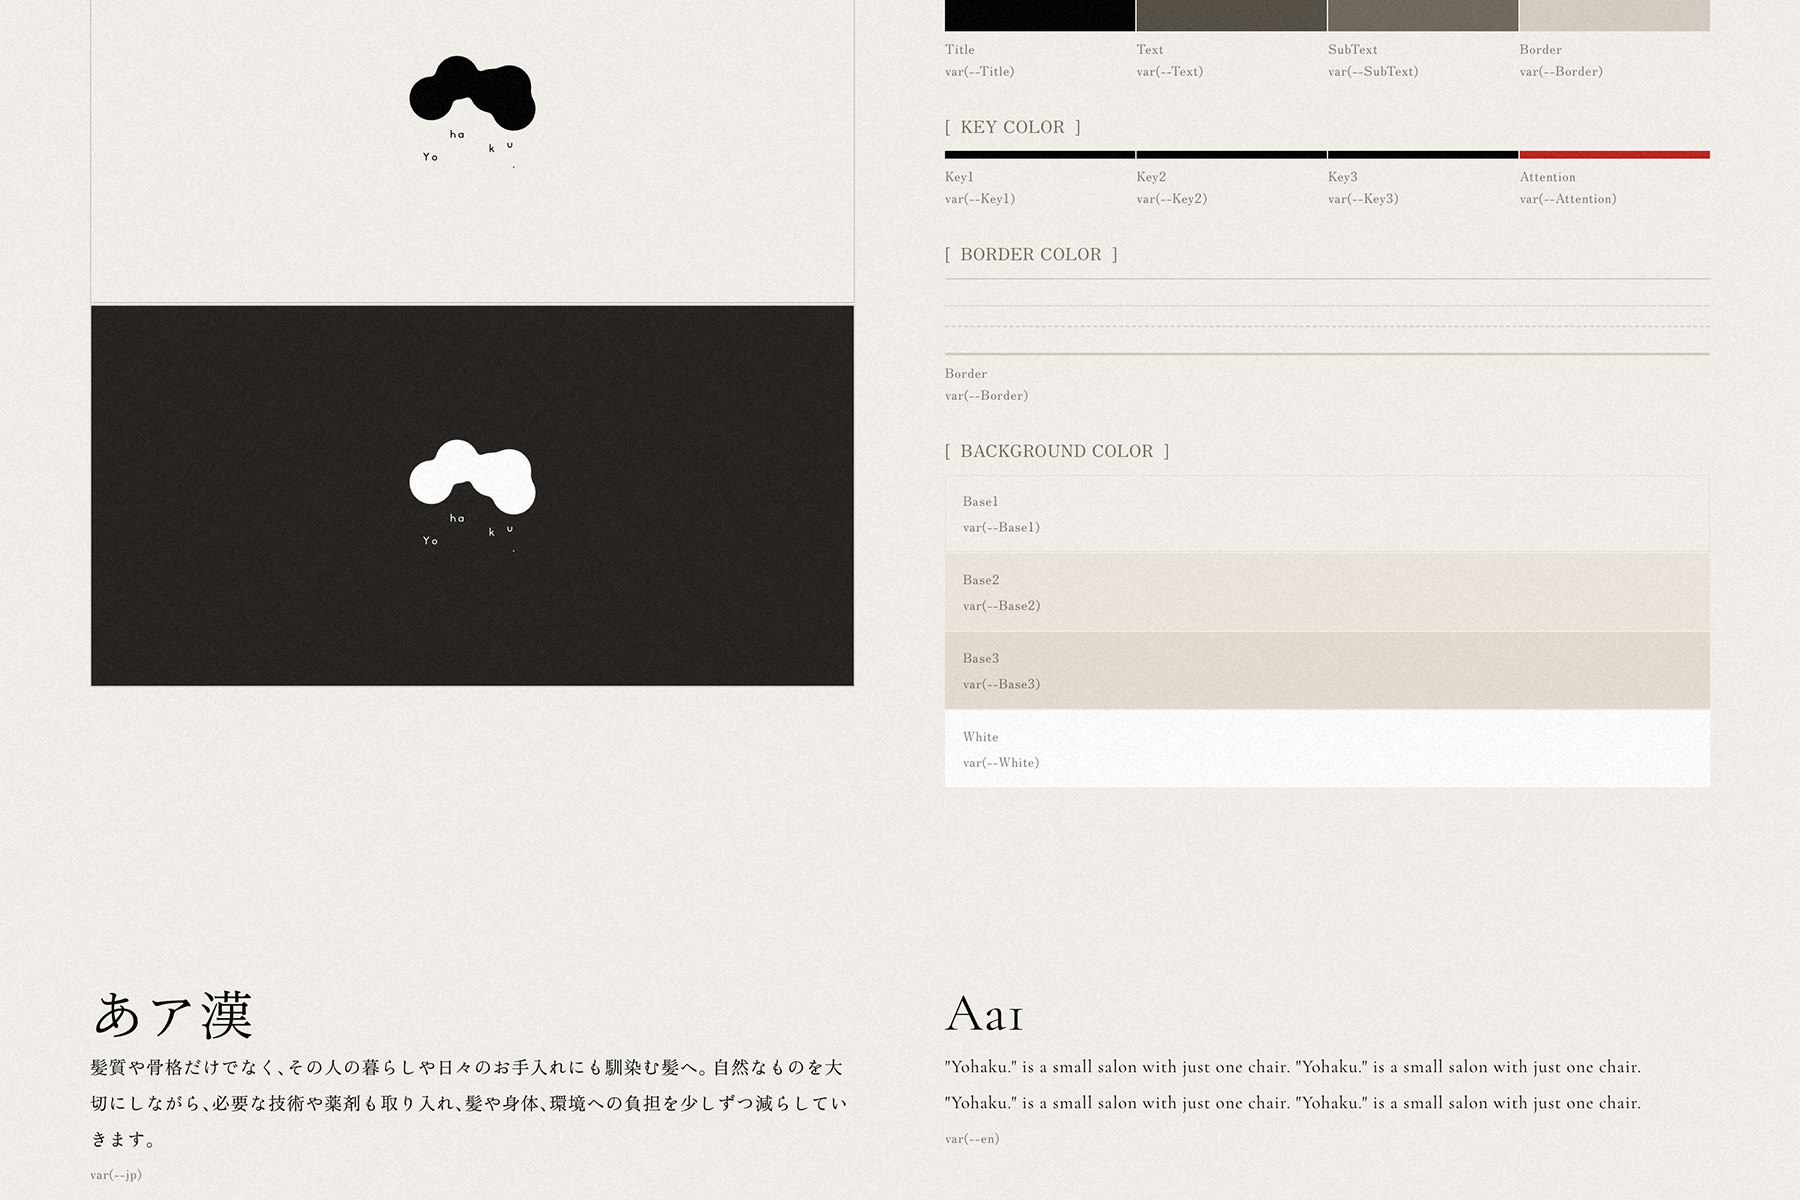Image resolution: width=1800 pixels, height=1200 pixels.
Task: Click the English sample heading Aa1
Action: coord(984,1014)
